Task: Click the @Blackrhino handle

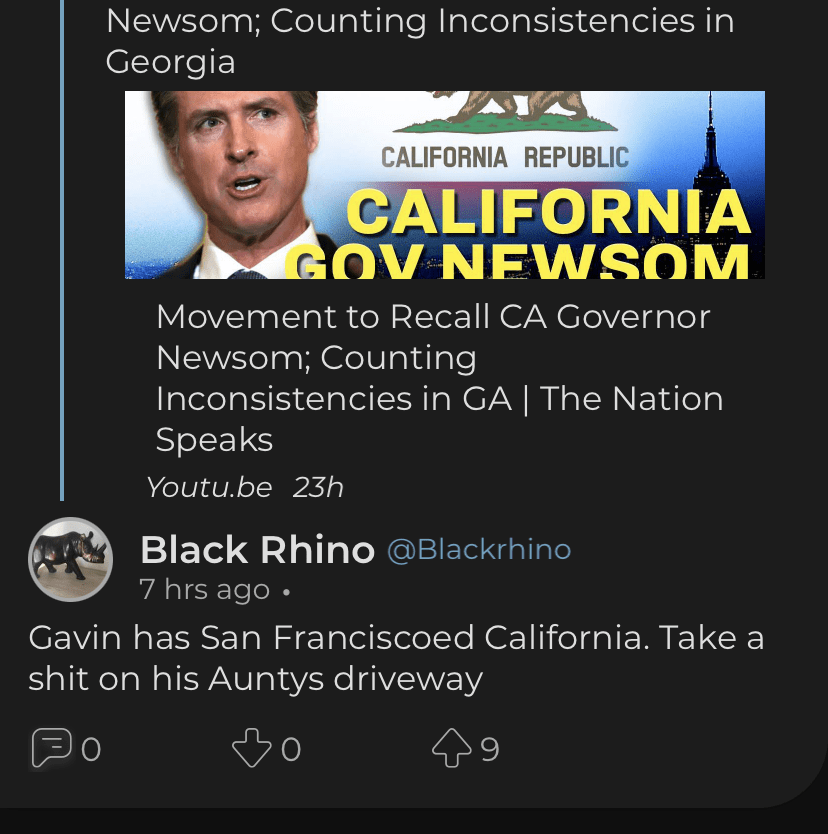Action: [479, 549]
